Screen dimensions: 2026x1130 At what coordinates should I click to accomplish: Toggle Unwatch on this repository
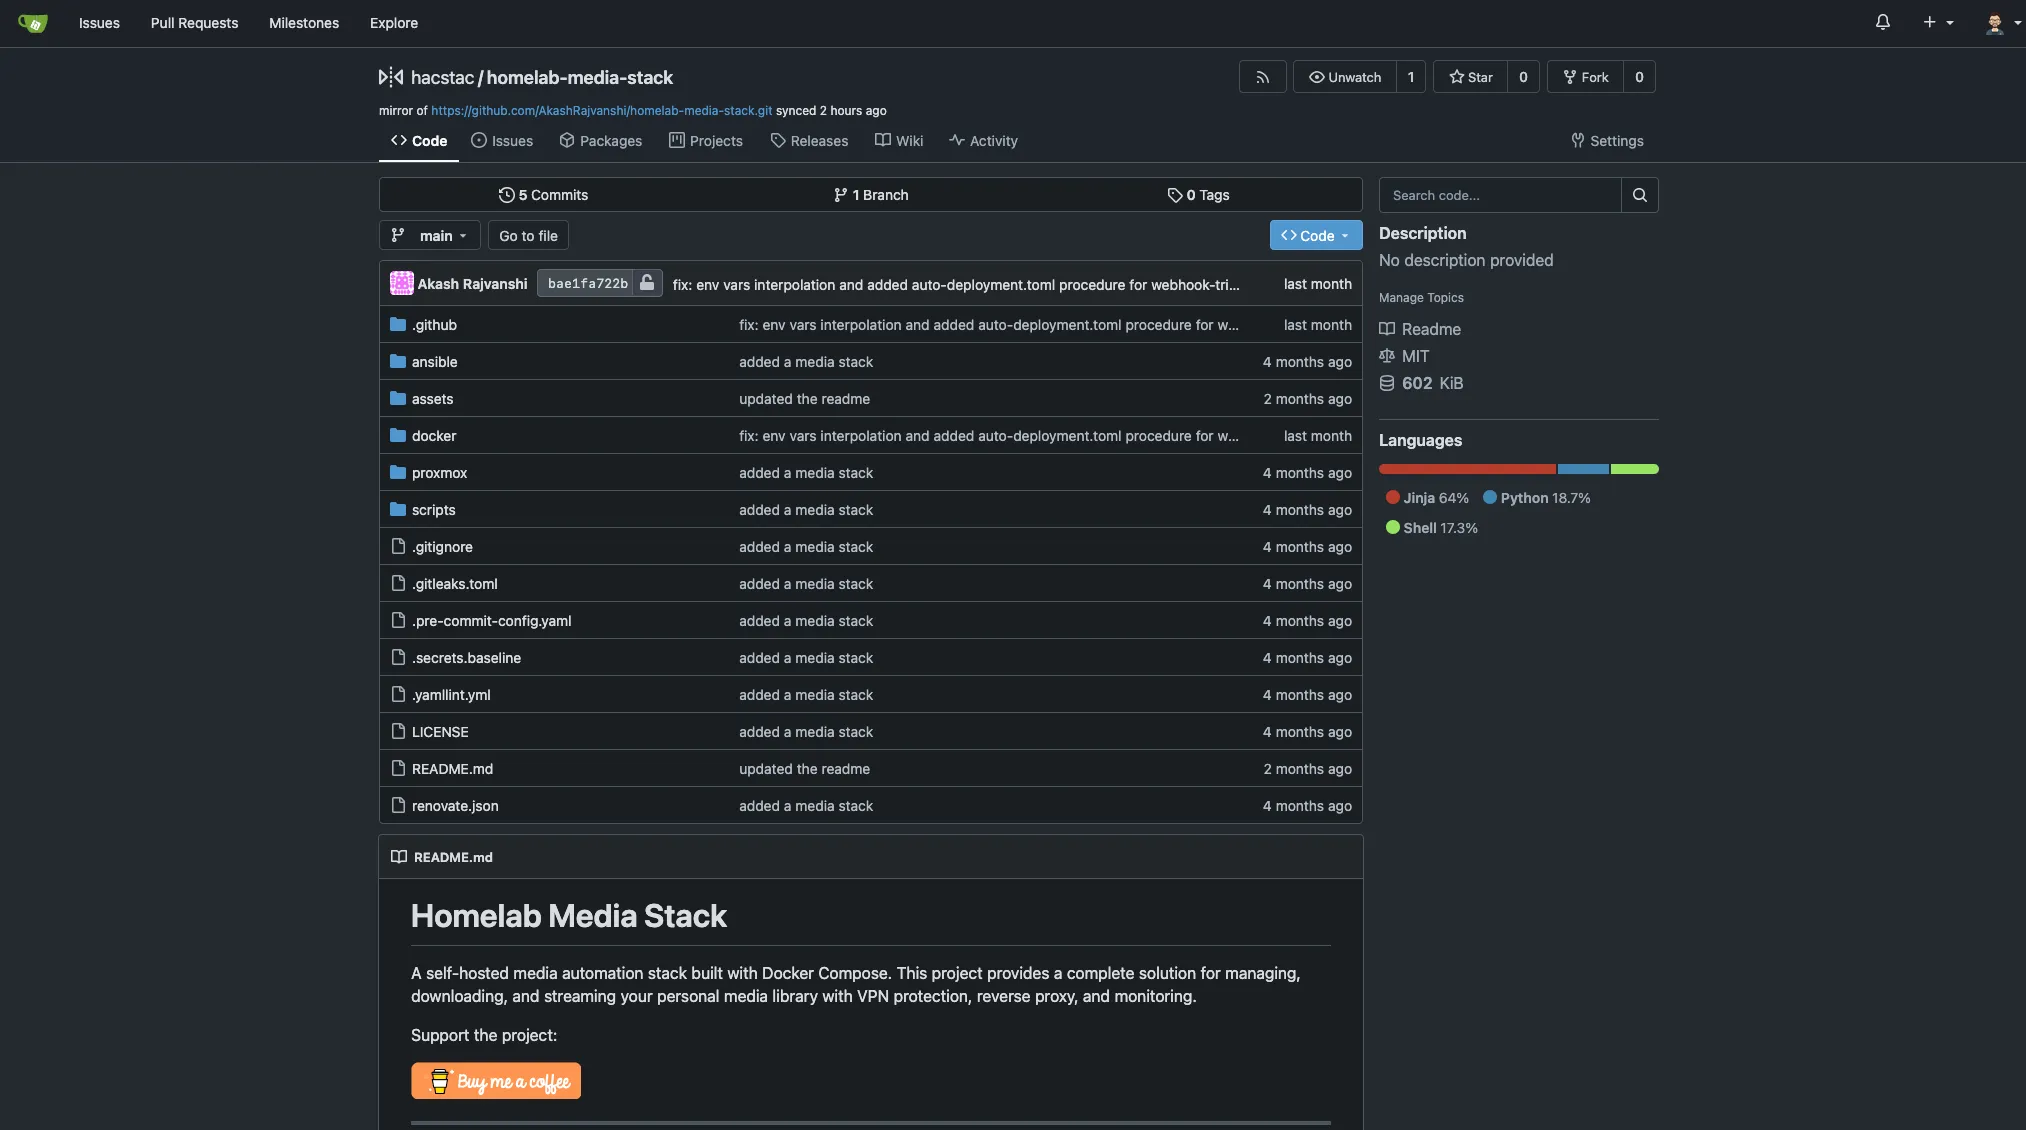pyautogui.click(x=1345, y=77)
